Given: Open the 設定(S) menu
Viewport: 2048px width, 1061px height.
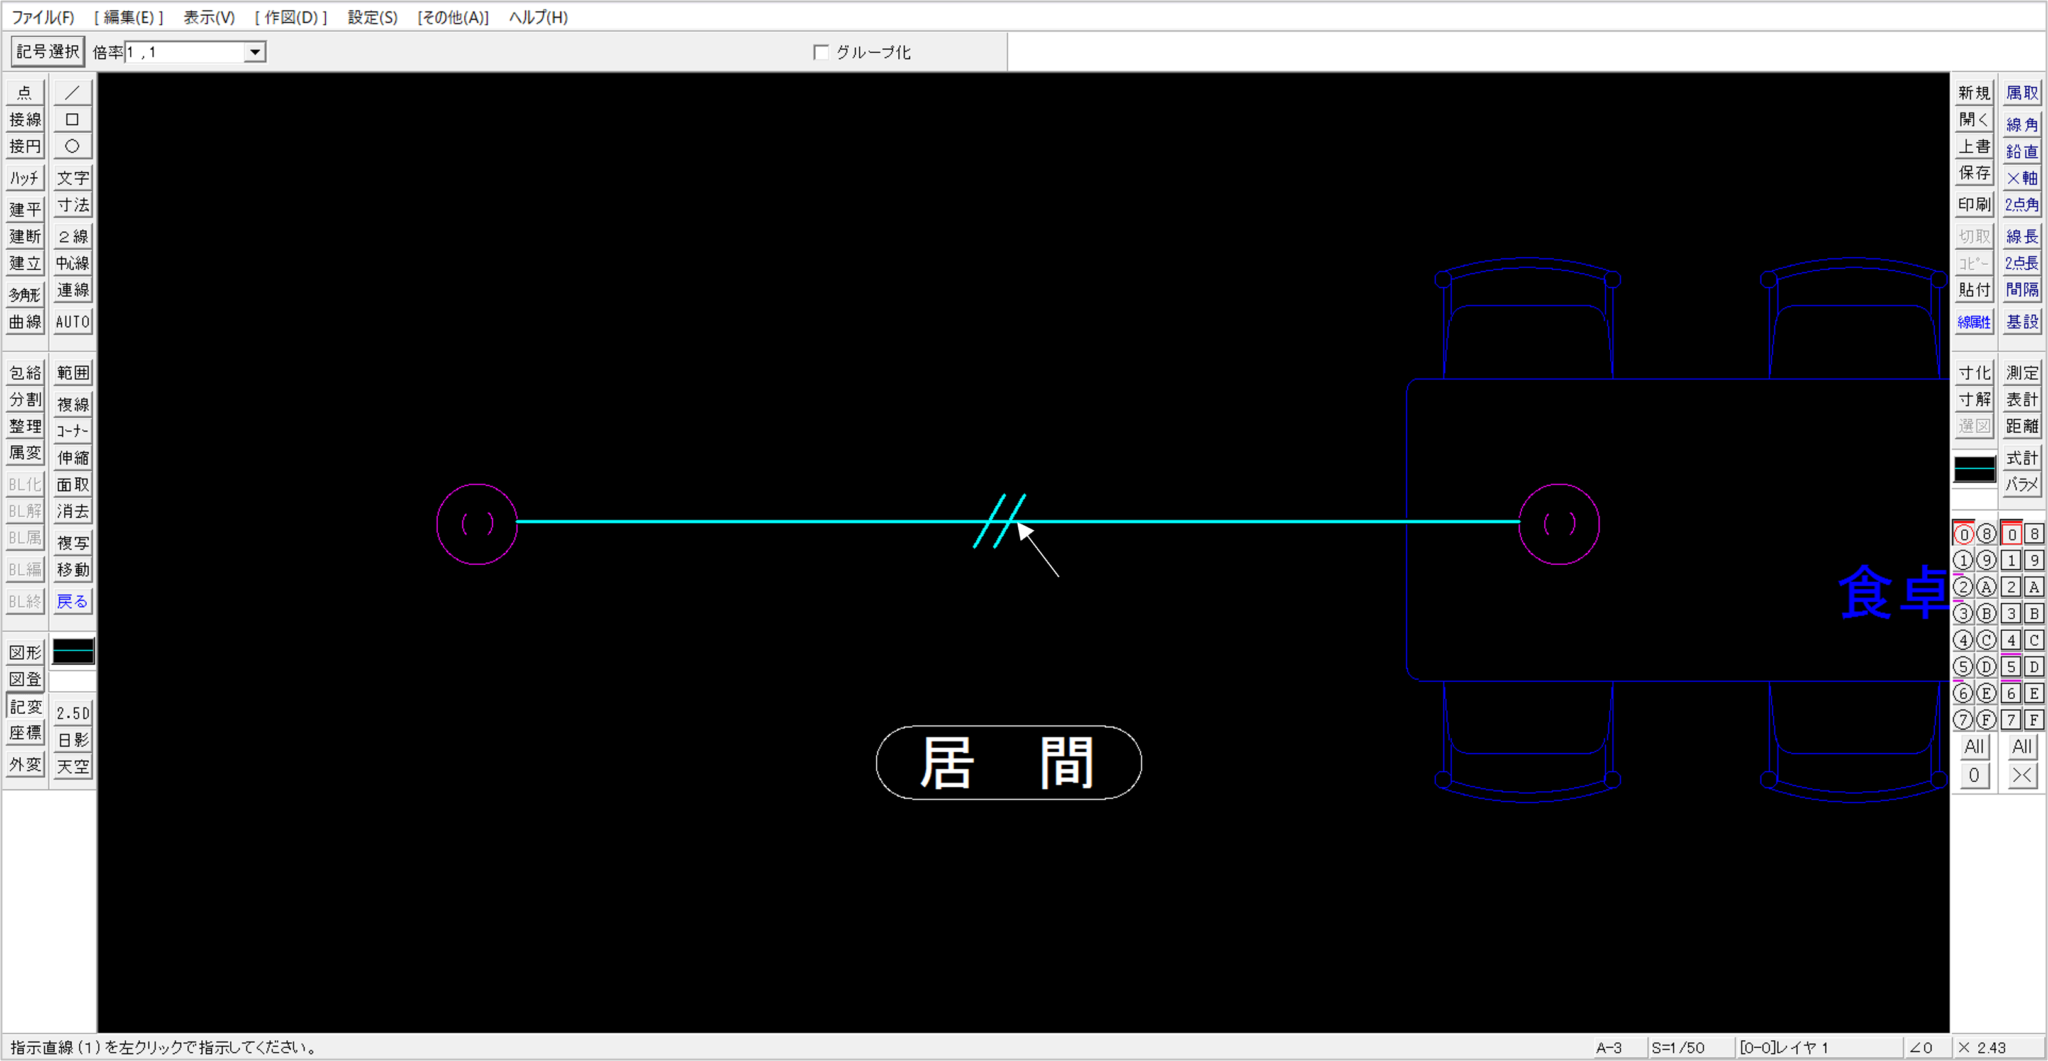Looking at the screenshot, I should click(x=372, y=17).
